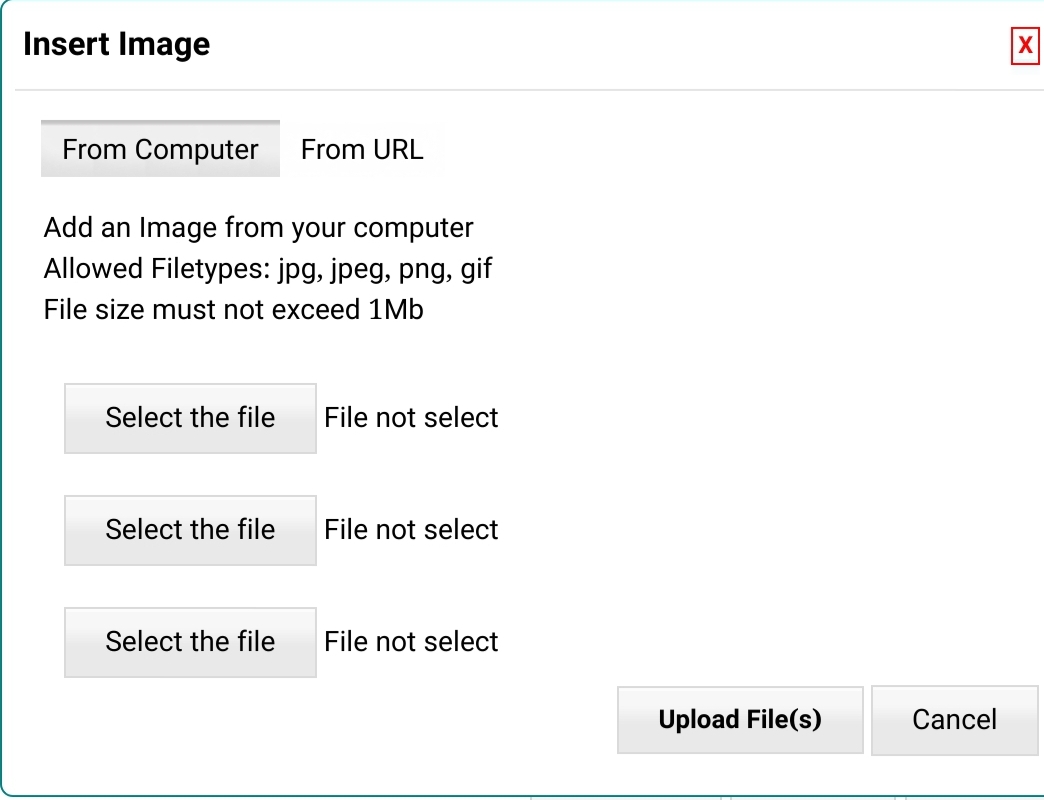Click the third File not select status label
Image resolution: width=1044 pixels, height=800 pixels.
coord(411,642)
